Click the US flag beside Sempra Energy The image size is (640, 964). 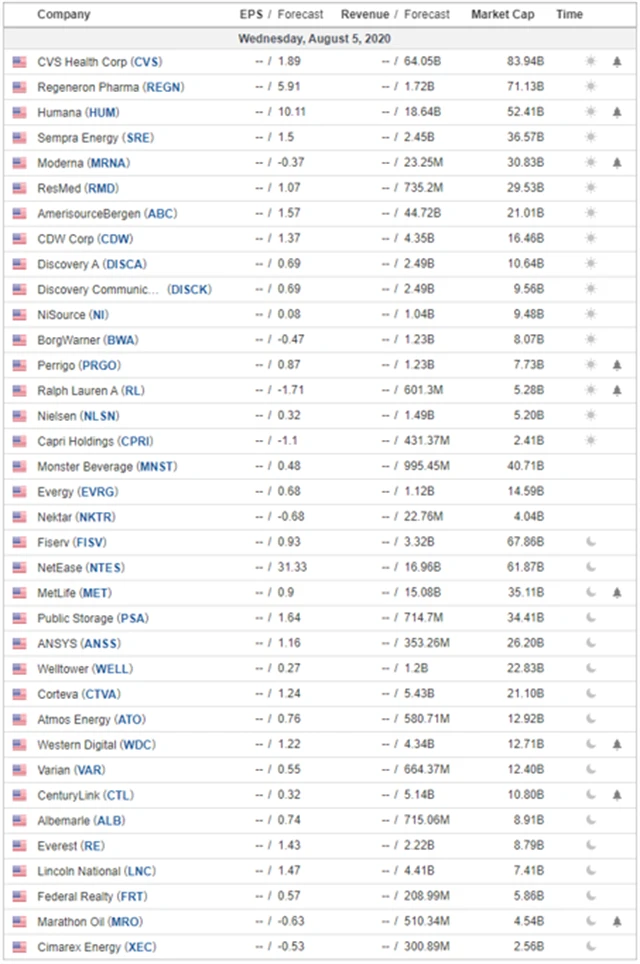(x=19, y=137)
